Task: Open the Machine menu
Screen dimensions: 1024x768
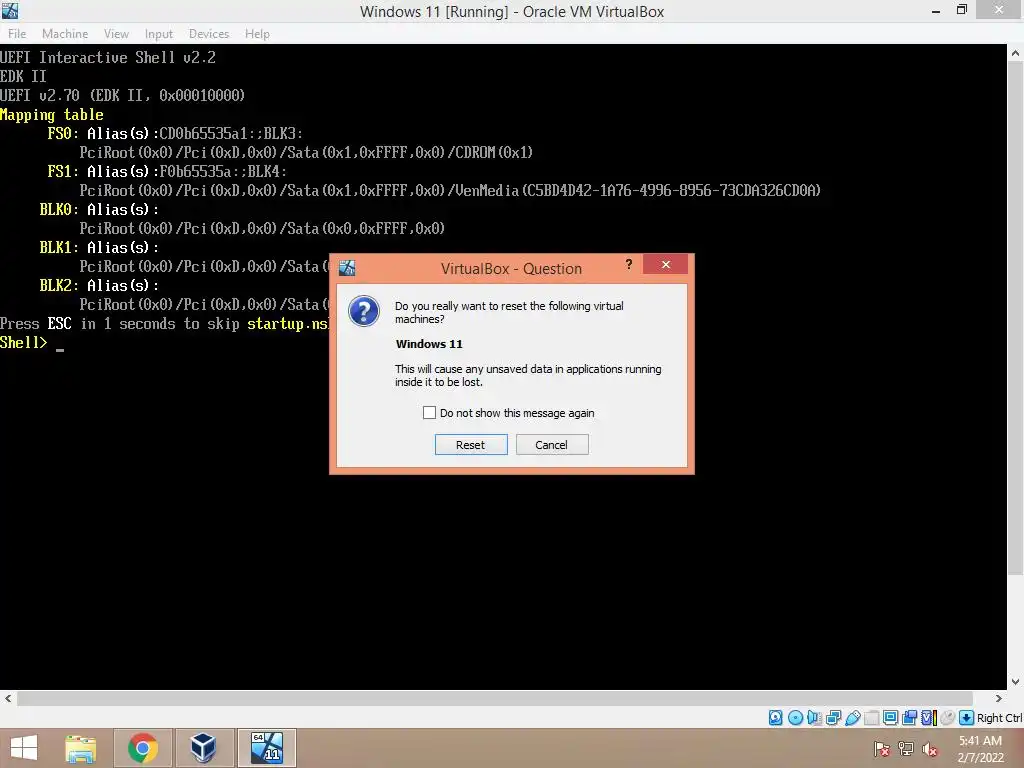Action: [65, 34]
